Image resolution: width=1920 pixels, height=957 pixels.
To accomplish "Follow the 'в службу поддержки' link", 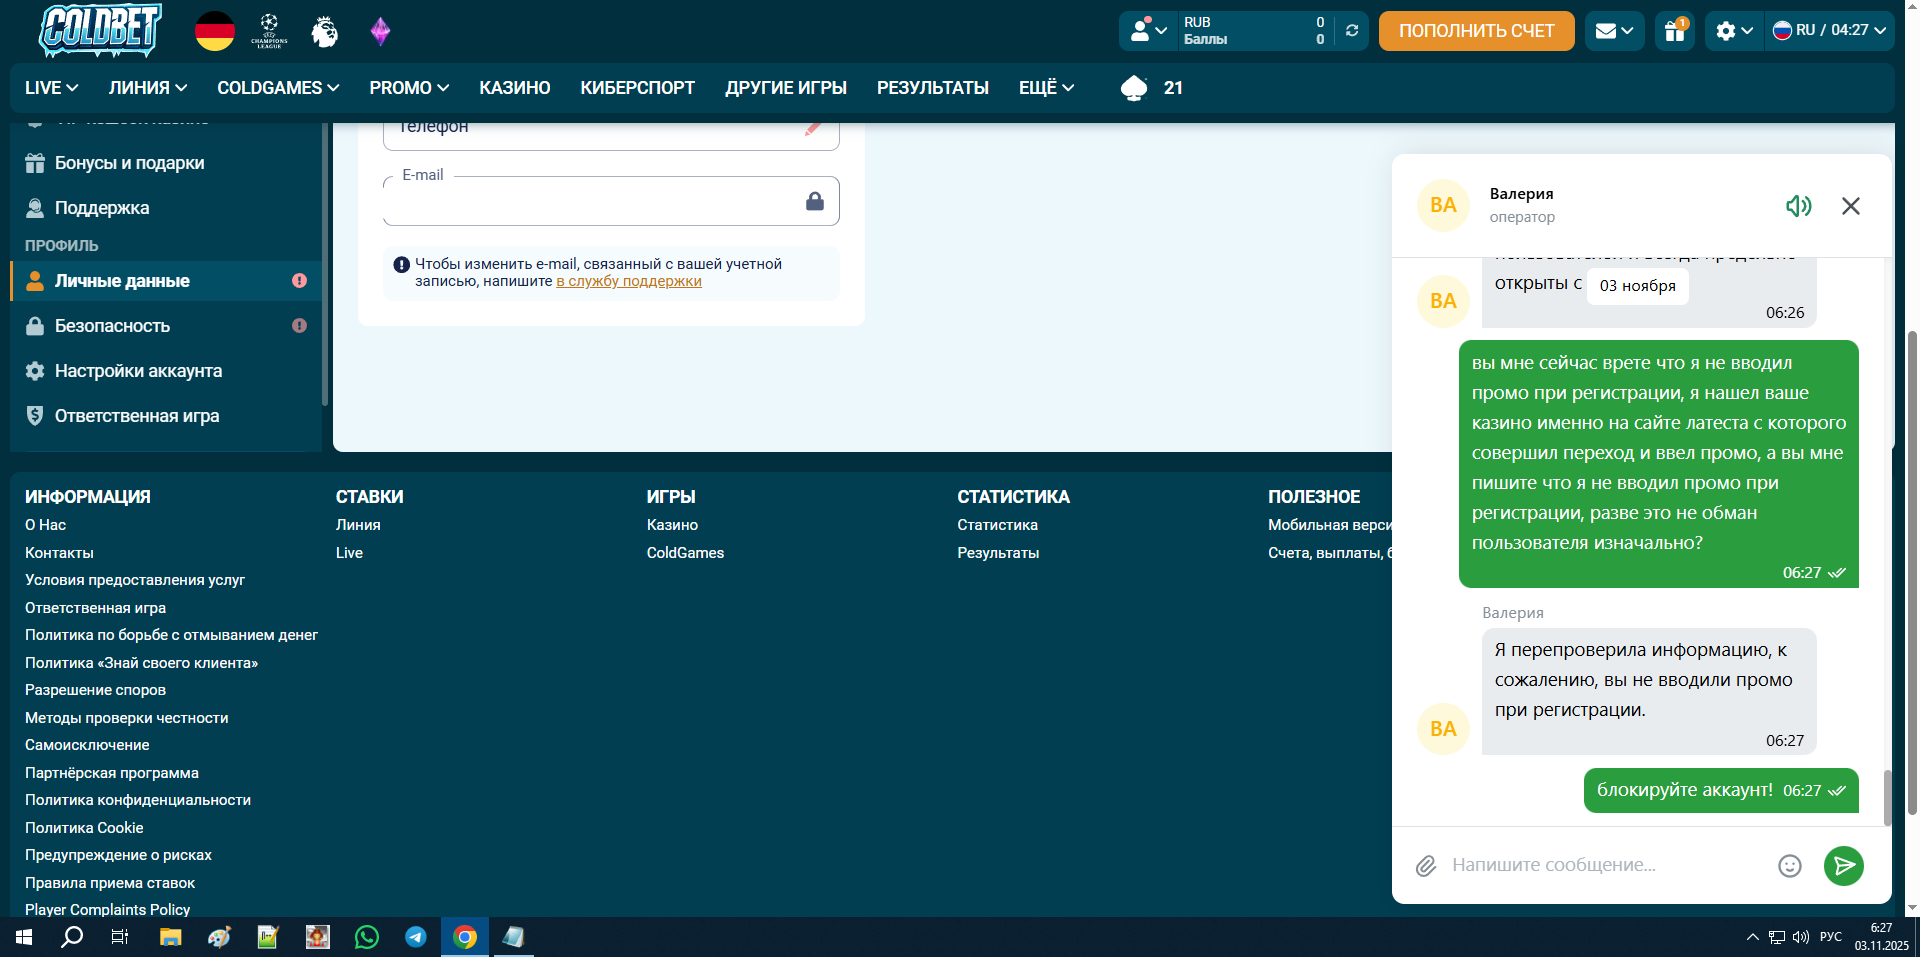I will (x=628, y=282).
